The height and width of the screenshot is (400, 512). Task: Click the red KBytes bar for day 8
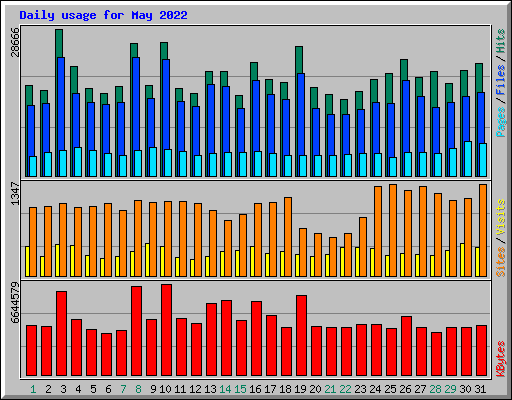click(x=136, y=331)
